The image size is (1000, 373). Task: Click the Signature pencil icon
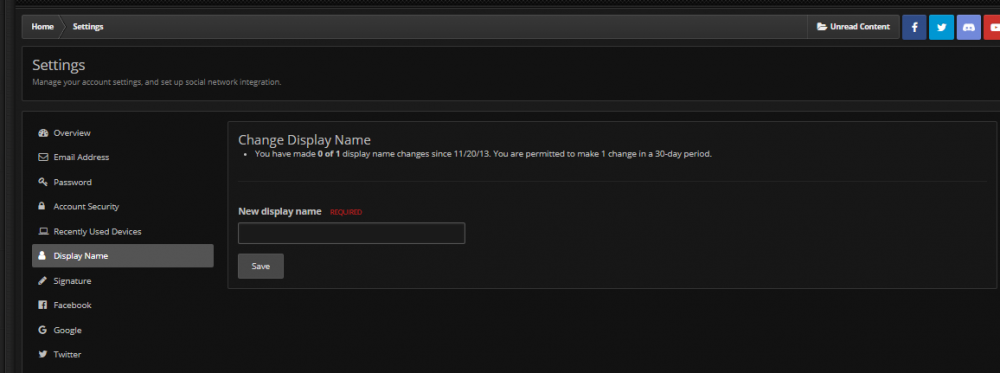[x=43, y=281]
